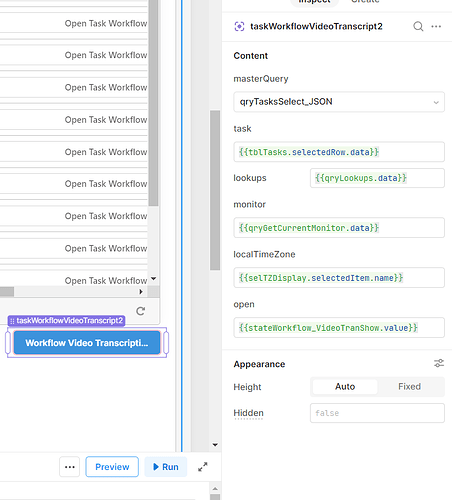Open the three-dot menu beside the component name
Screen dimensions: 452x500
pos(436,26)
